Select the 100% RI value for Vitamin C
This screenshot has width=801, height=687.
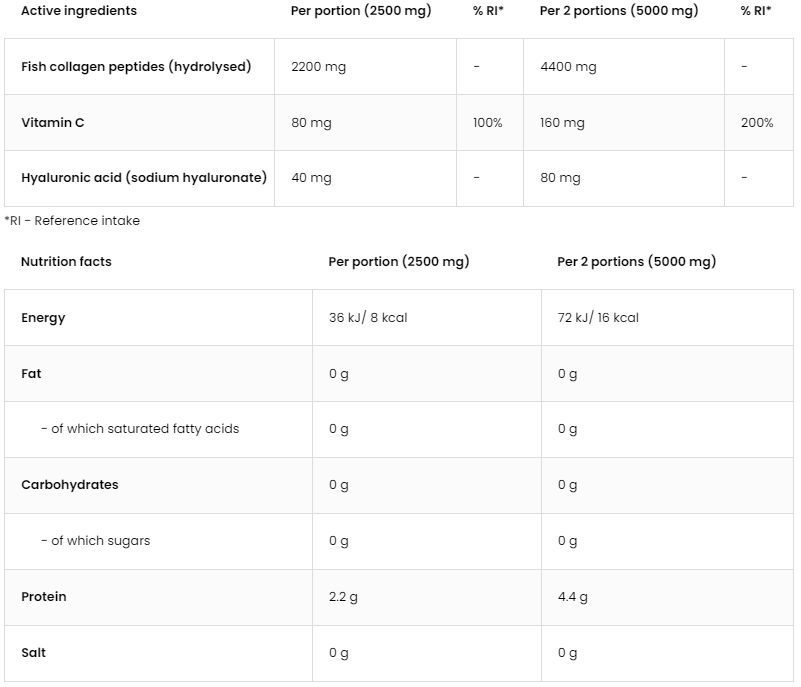487,123
